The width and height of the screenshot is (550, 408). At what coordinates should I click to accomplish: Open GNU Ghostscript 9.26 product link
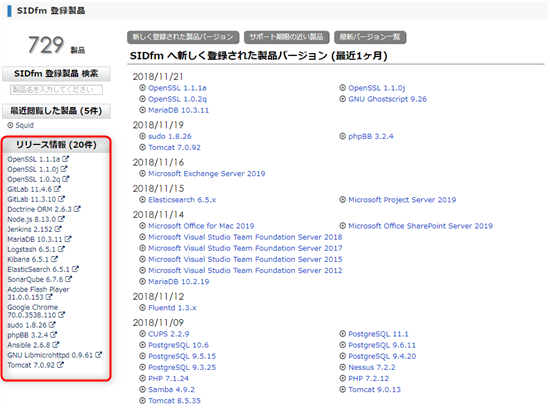coord(388,99)
